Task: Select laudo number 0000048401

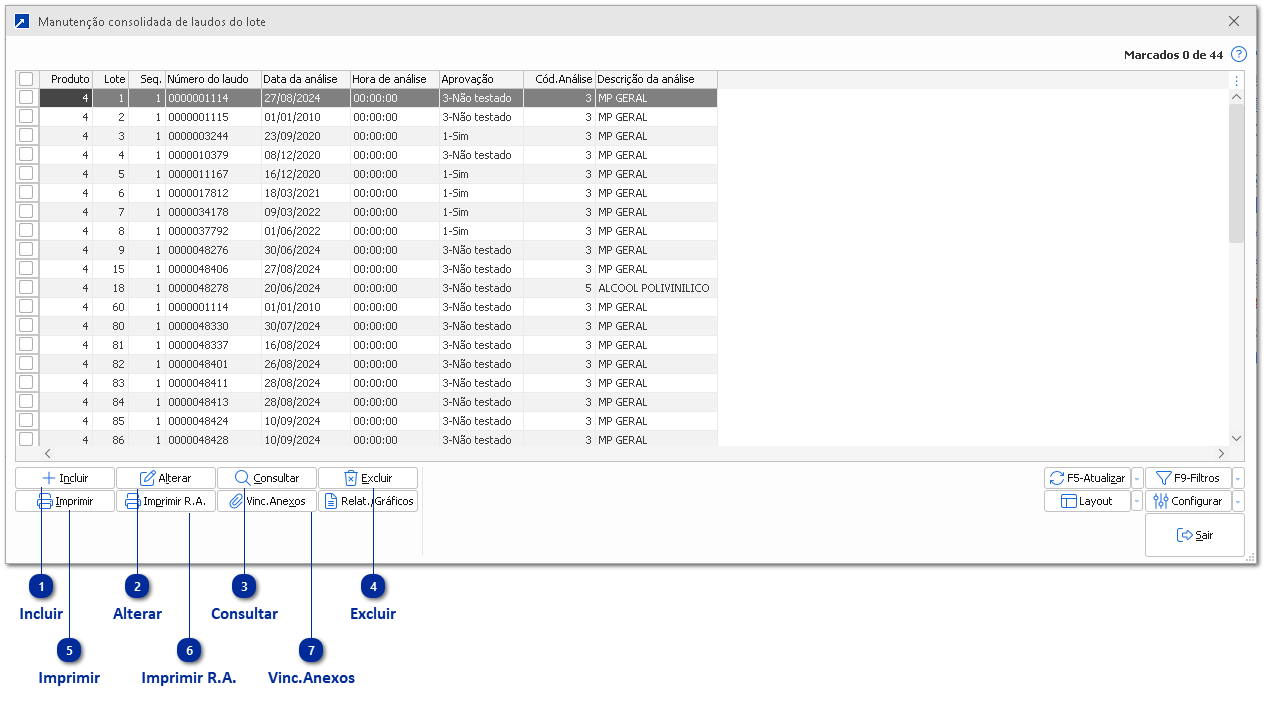Action: pyautogui.click(x=213, y=364)
